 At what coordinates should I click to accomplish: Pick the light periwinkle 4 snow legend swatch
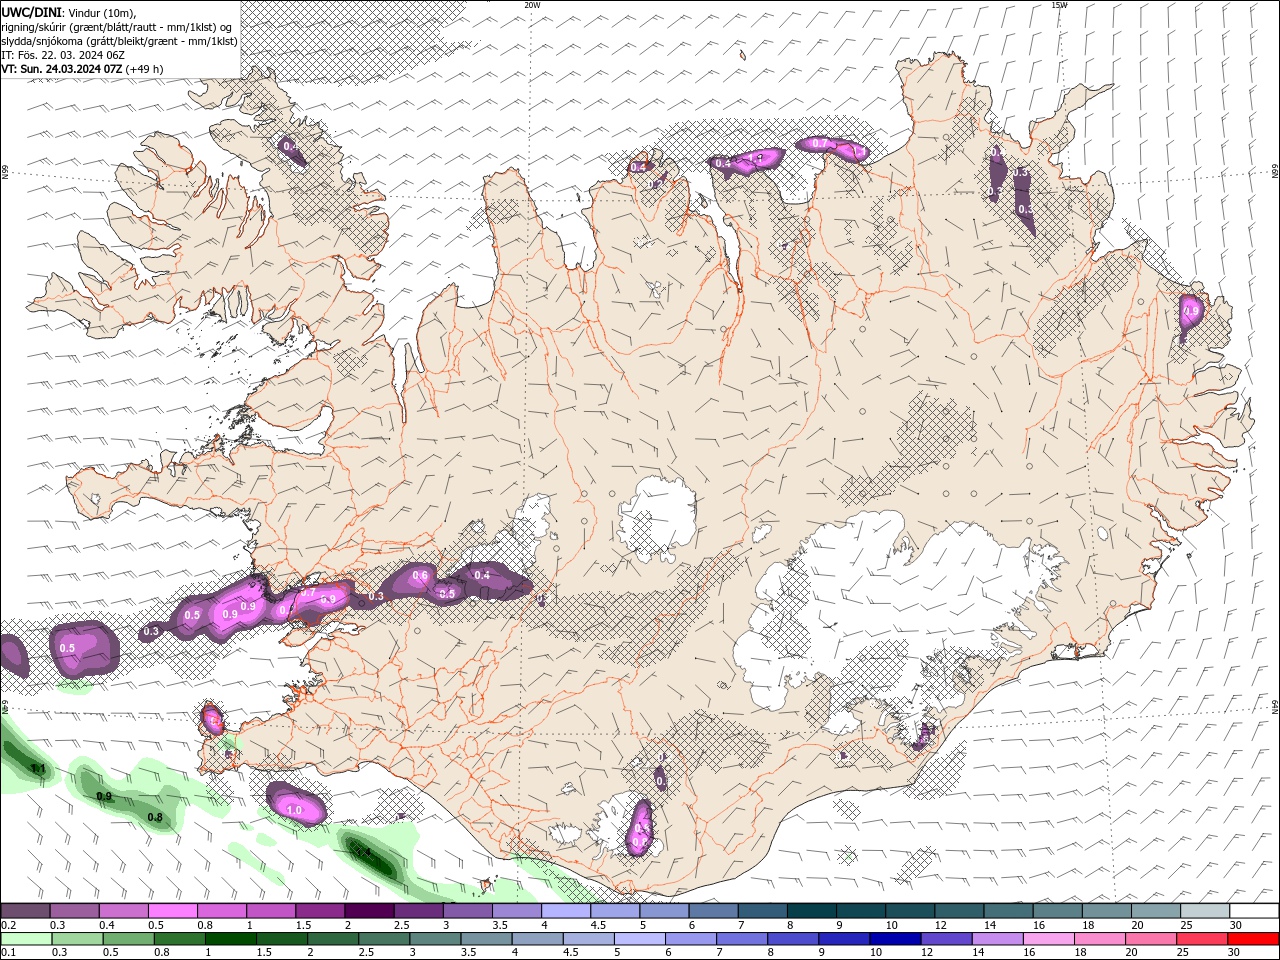[x=564, y=911]
